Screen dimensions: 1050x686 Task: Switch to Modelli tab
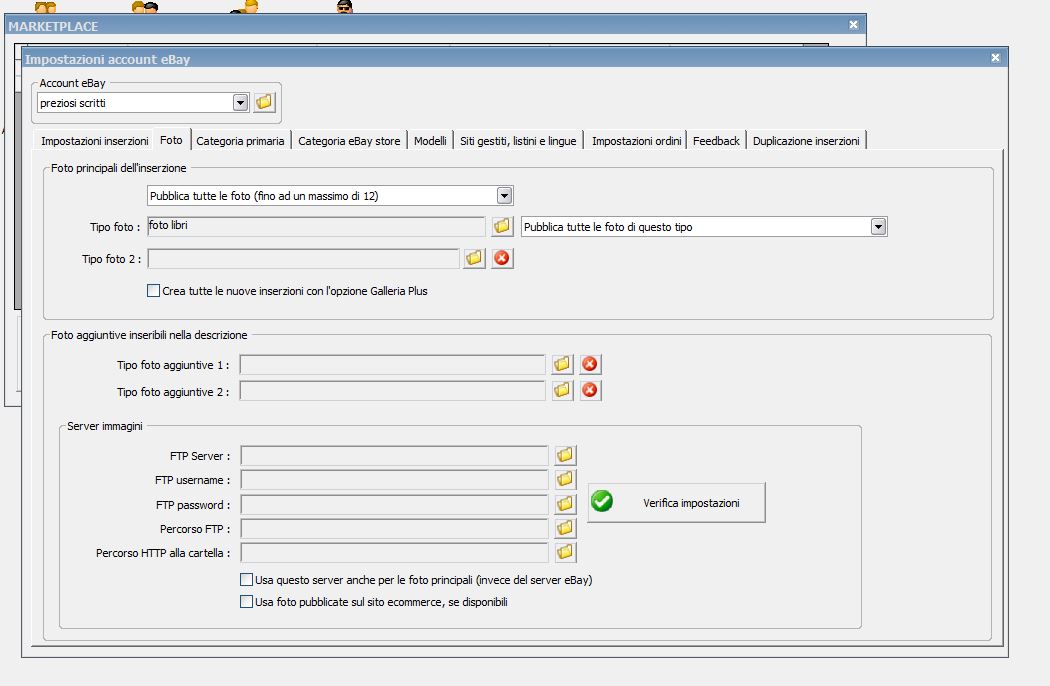[x=430, y=141]
